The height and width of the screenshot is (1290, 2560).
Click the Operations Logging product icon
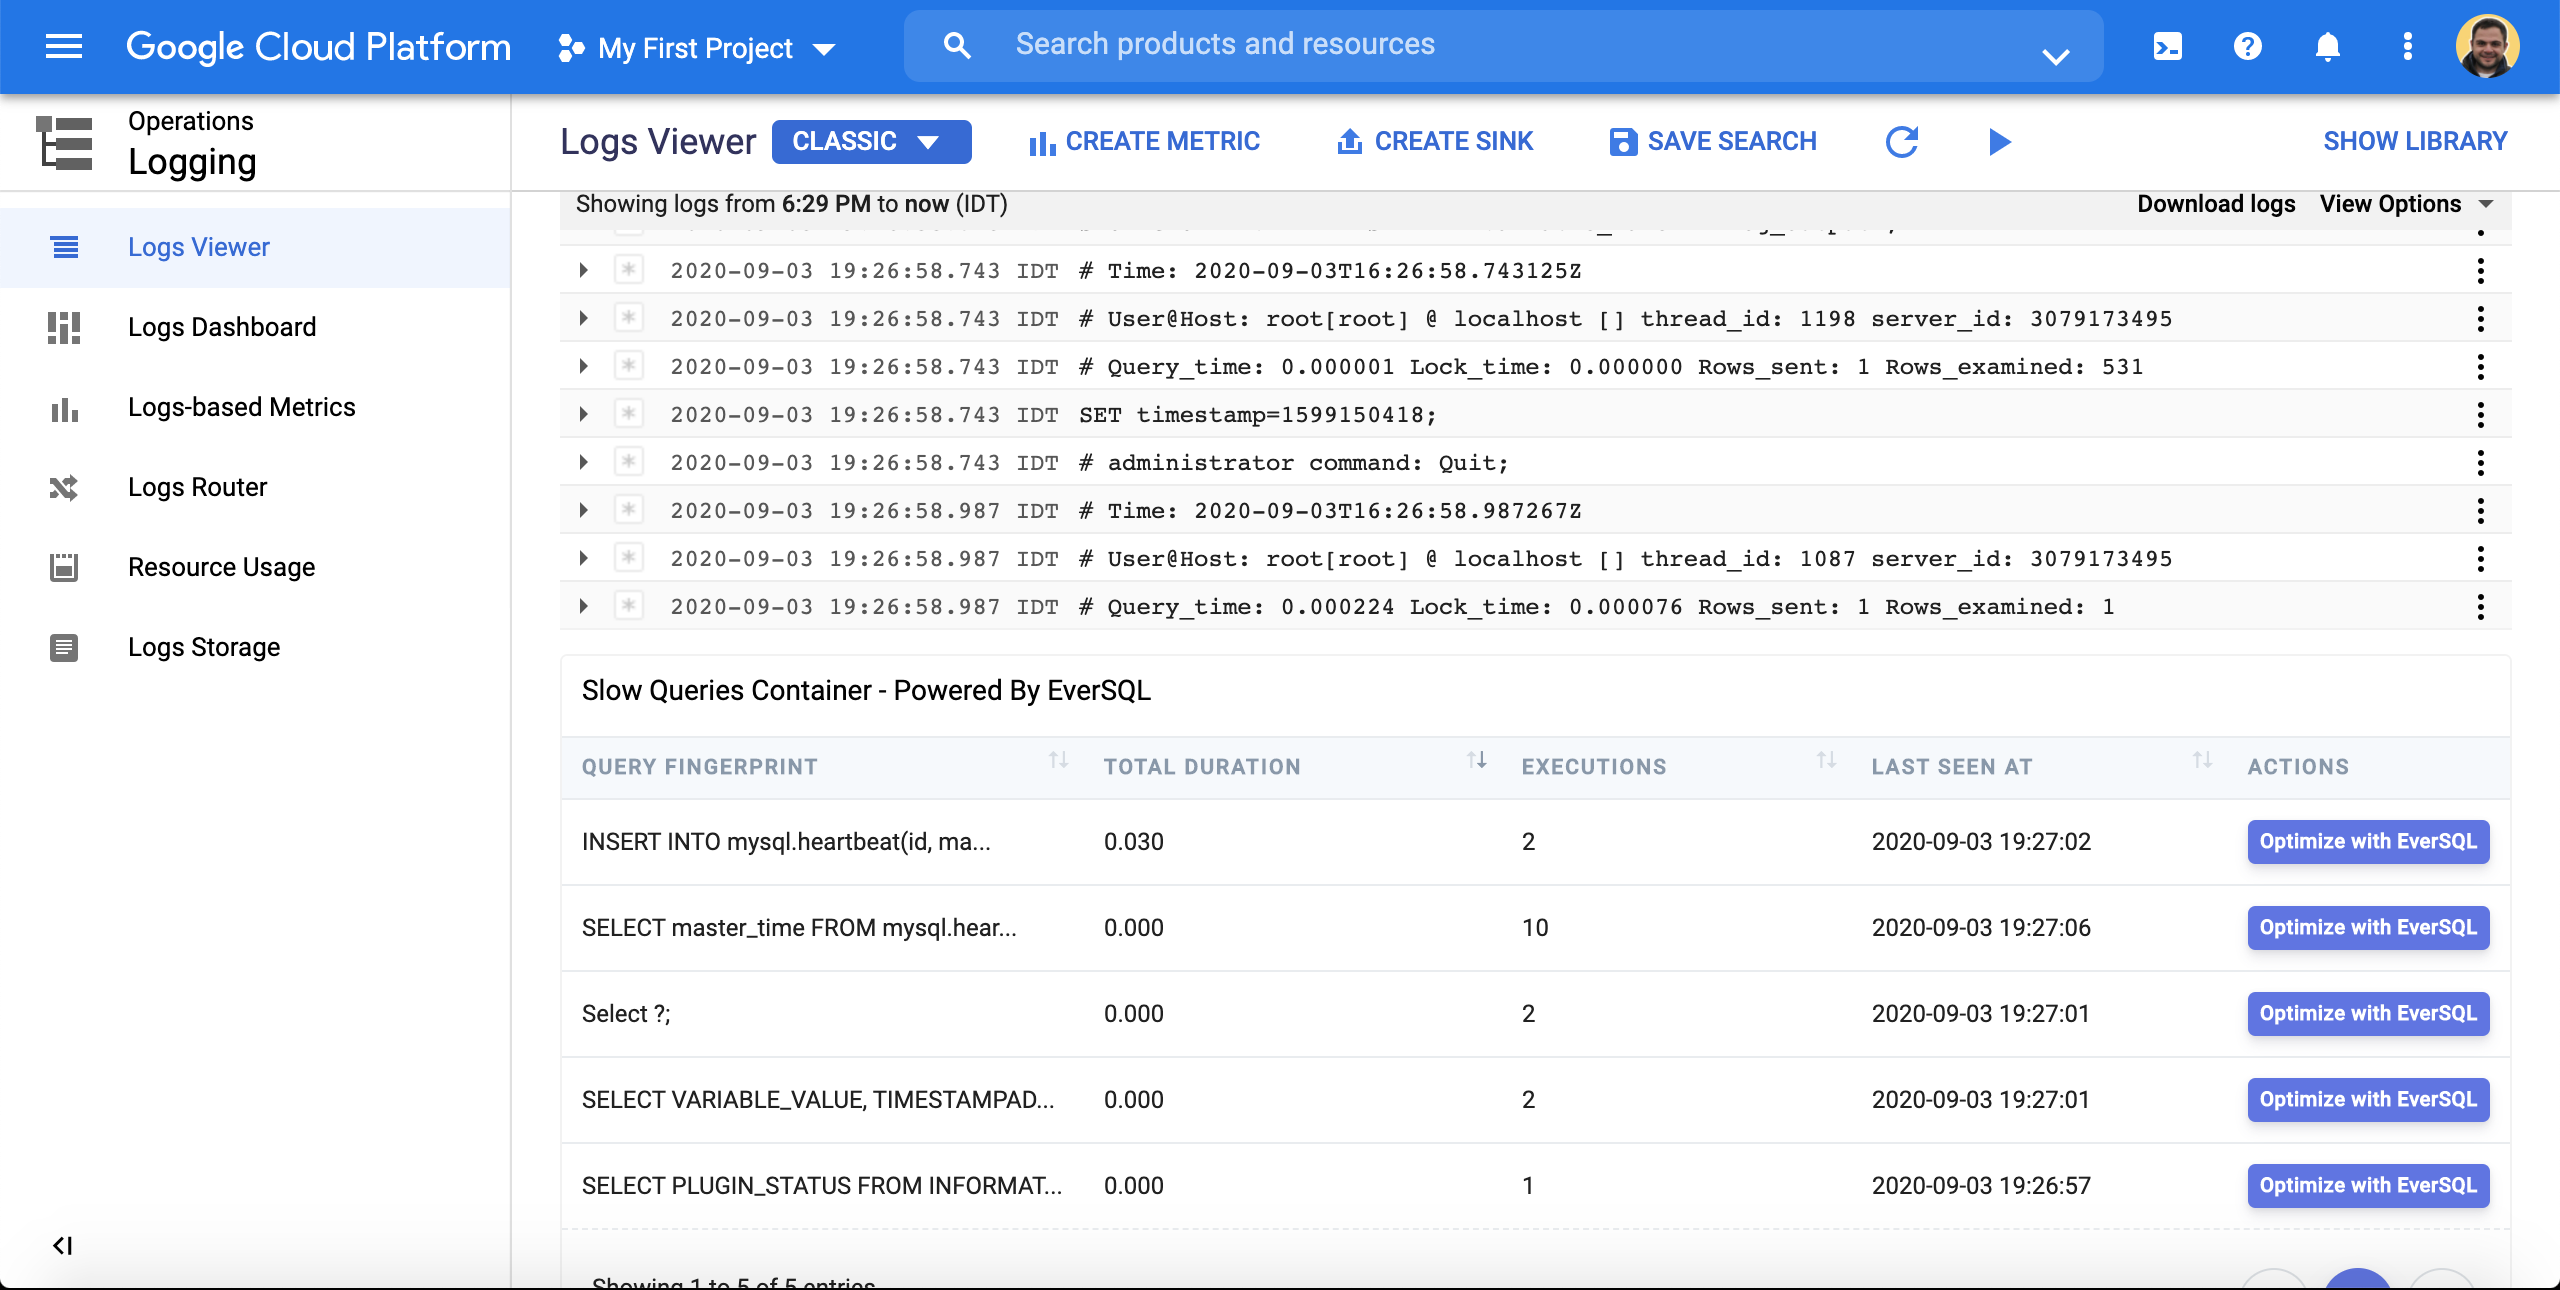pos(64,143)
